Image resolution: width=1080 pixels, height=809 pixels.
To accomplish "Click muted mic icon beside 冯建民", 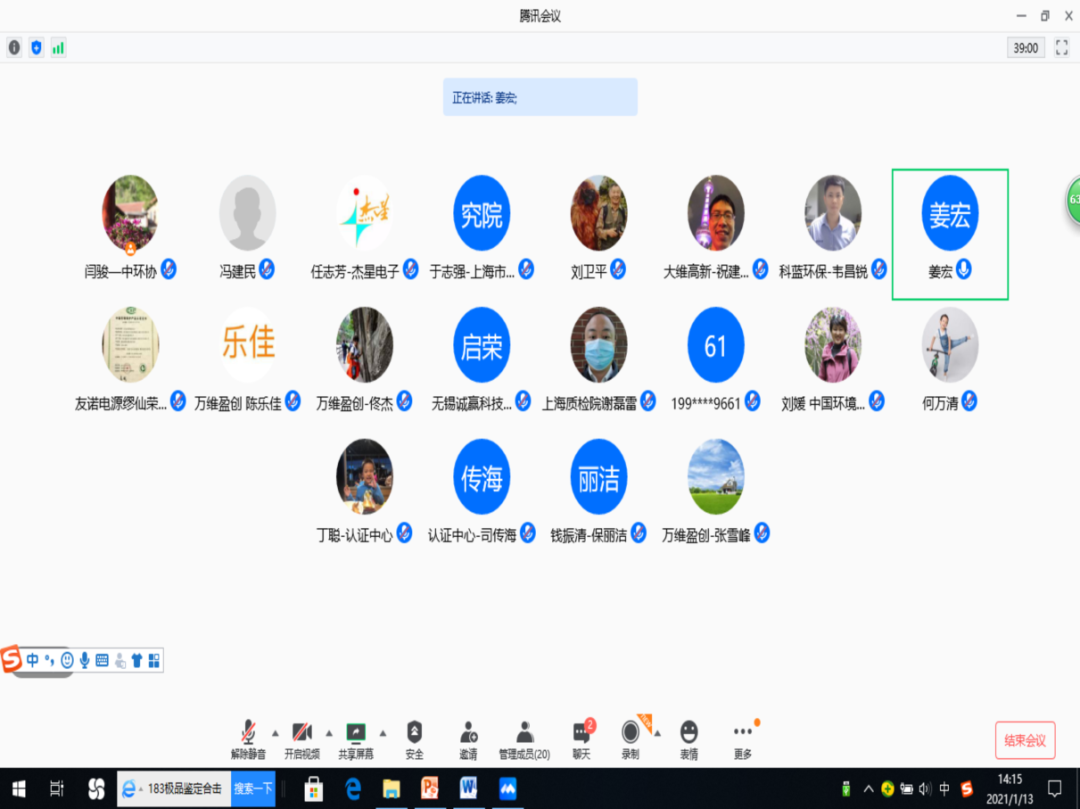I will pyautogui.click(x=267, y=269).
